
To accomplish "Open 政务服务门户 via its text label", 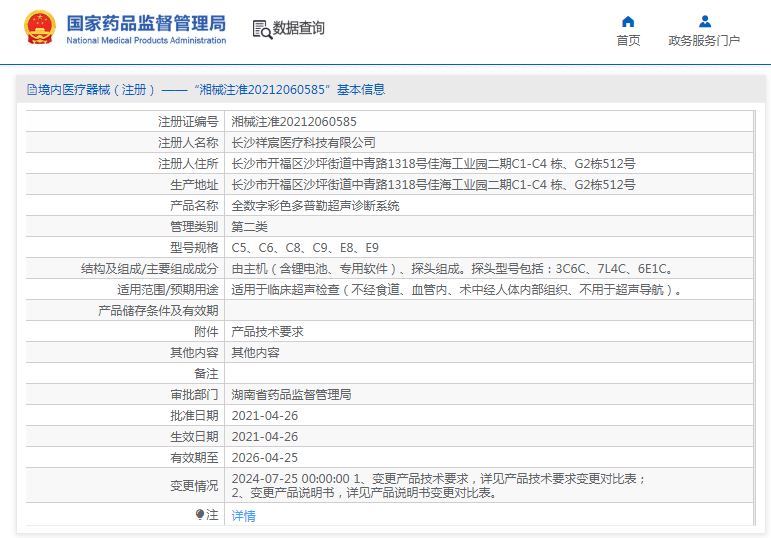I will coord(704,41).
